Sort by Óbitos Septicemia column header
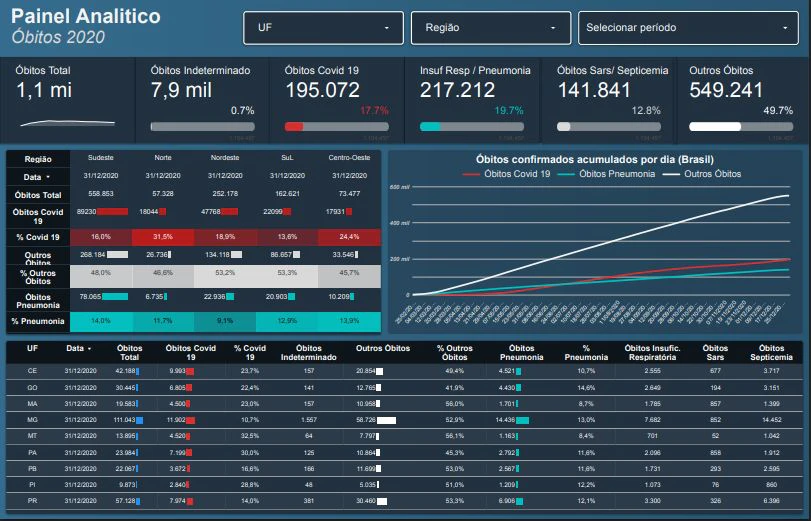Screen dimensions: 811x521 click(771, 352)
